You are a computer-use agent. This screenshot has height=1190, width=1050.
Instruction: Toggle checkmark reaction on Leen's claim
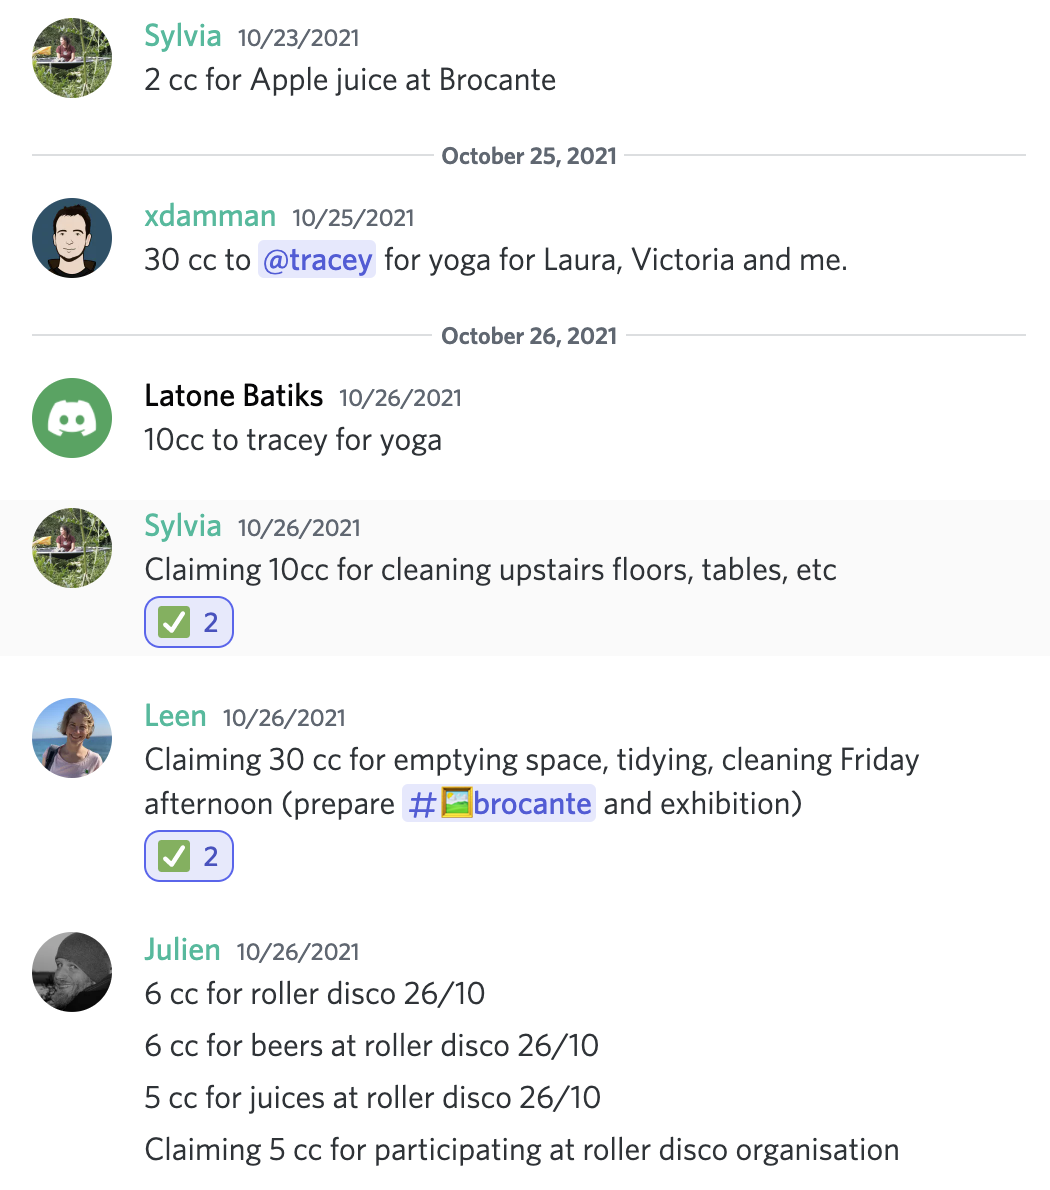coord(189,857)
